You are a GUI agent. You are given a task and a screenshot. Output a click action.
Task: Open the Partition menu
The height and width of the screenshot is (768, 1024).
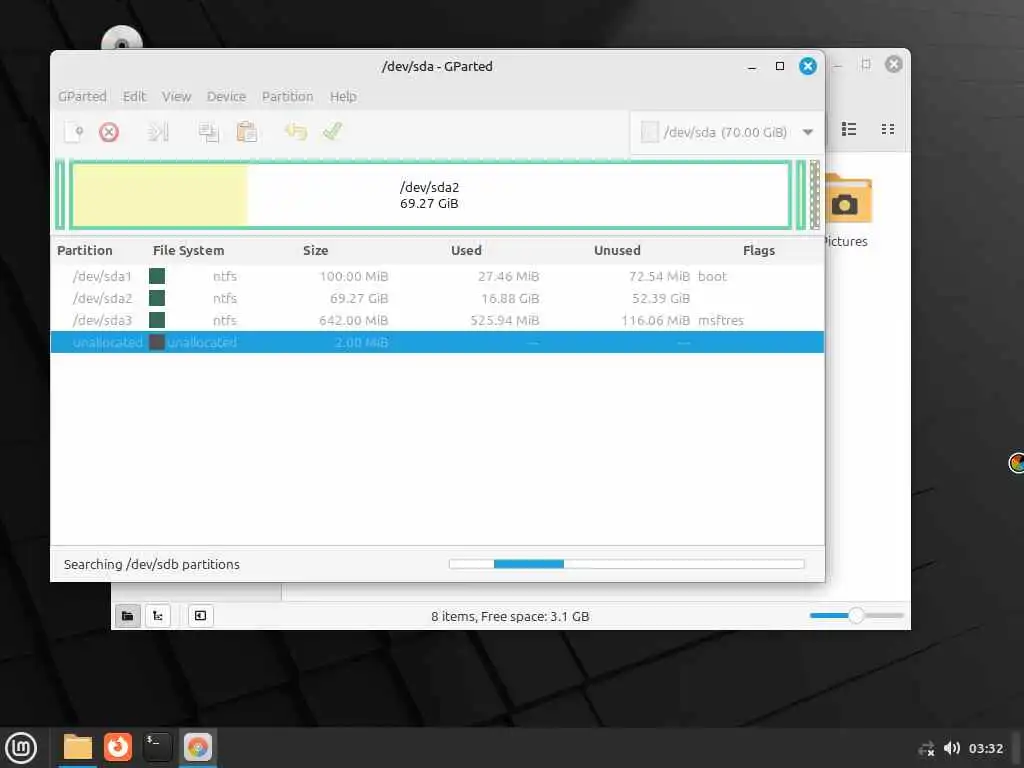[287, 97]
